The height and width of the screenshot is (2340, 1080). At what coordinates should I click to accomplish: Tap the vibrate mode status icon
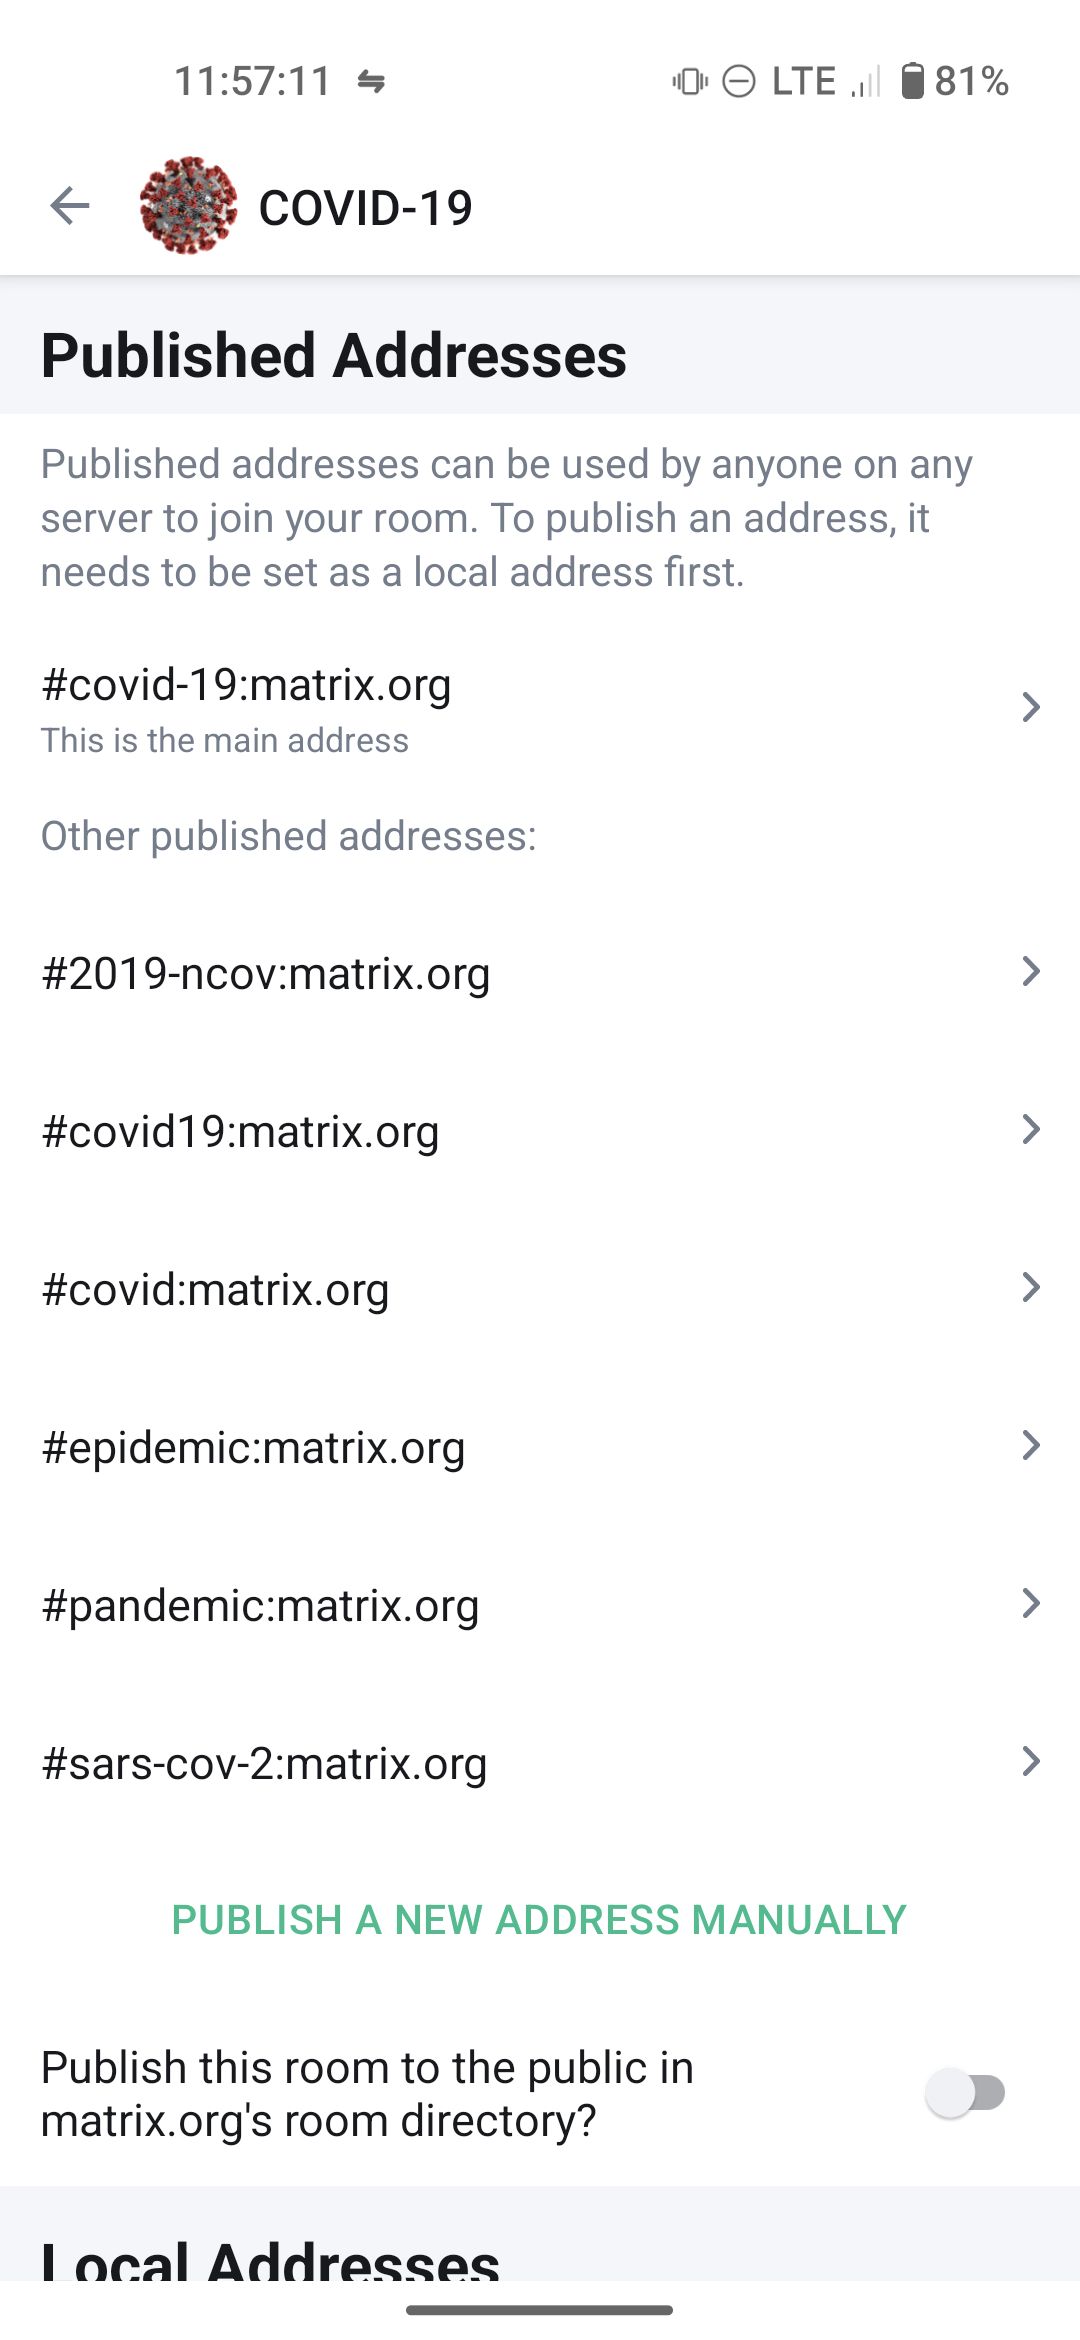690,81
